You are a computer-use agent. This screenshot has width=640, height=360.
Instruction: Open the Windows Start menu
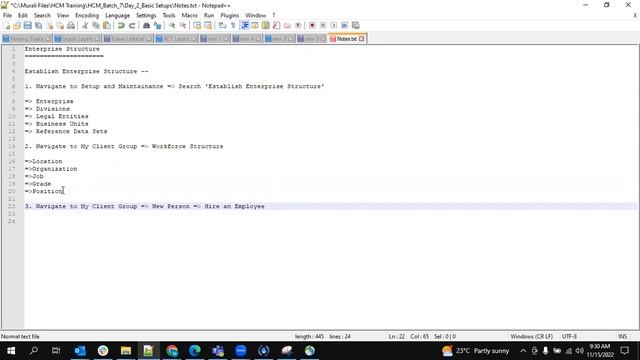11,351
